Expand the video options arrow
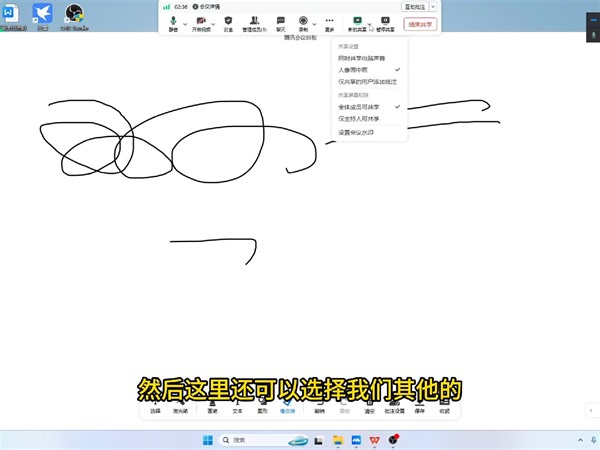 click(214, 24)
